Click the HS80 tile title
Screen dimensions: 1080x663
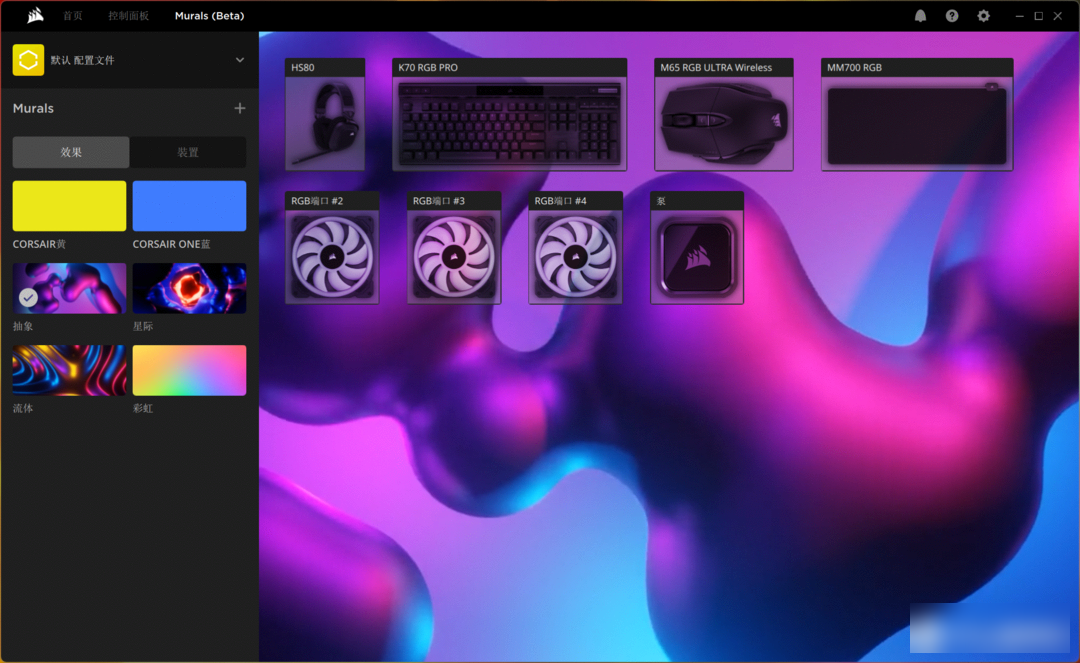tap(303, 67)
